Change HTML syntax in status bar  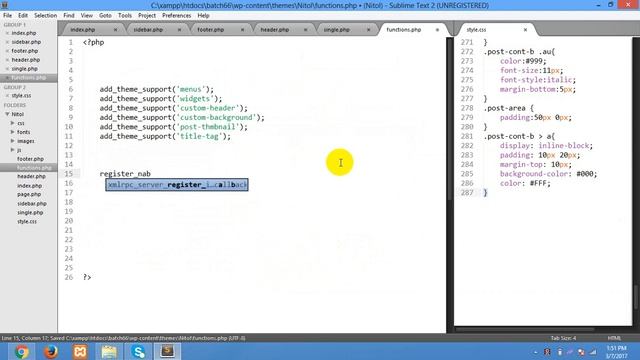click(x=614, y=338)
